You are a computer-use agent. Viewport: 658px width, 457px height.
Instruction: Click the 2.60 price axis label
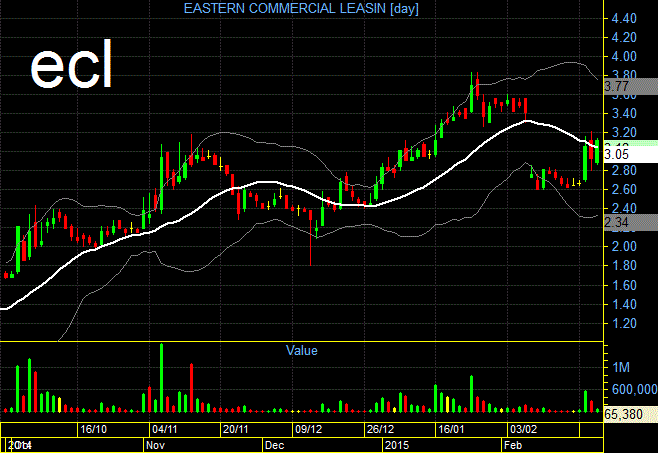pos(624,189)
